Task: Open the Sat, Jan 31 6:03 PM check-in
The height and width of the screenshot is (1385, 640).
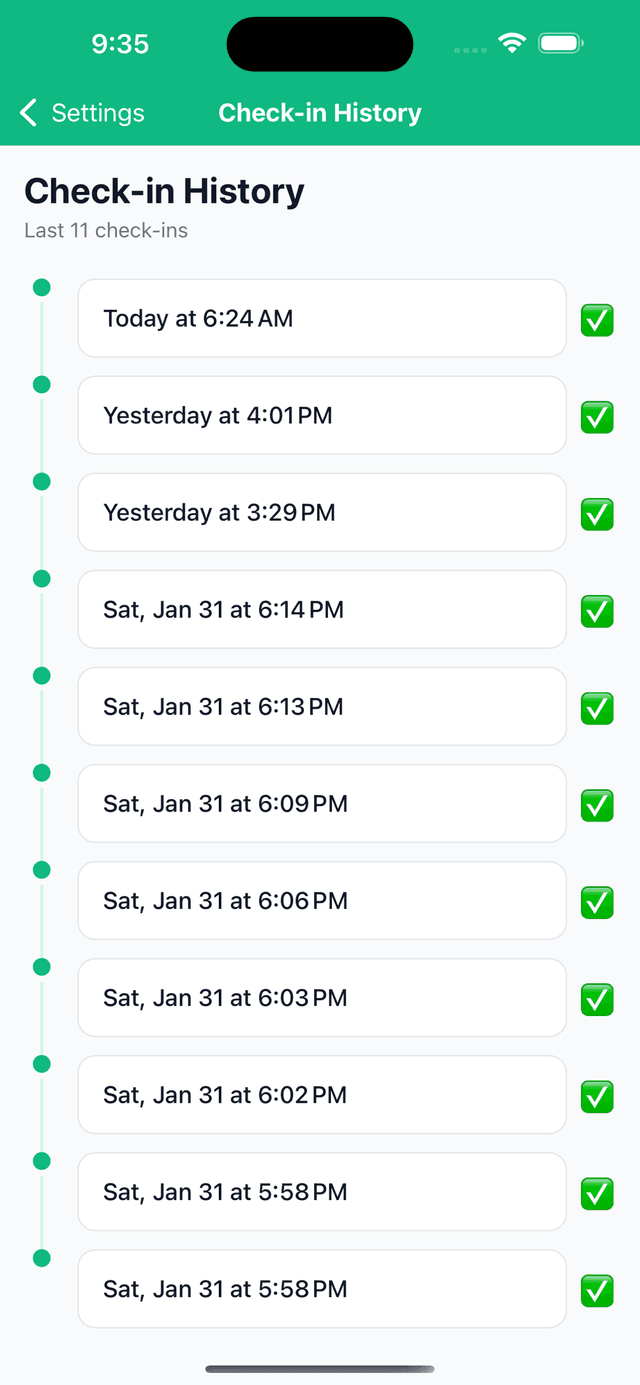Action: tap(322, 997)
